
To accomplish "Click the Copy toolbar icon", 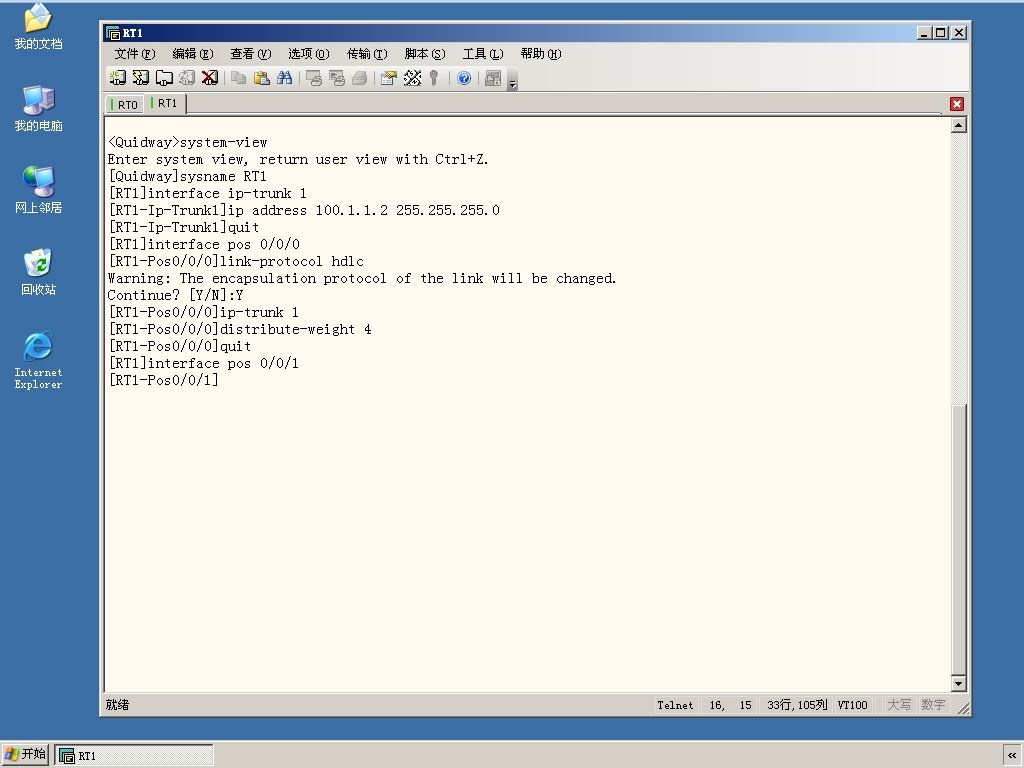I will (239, 78).
